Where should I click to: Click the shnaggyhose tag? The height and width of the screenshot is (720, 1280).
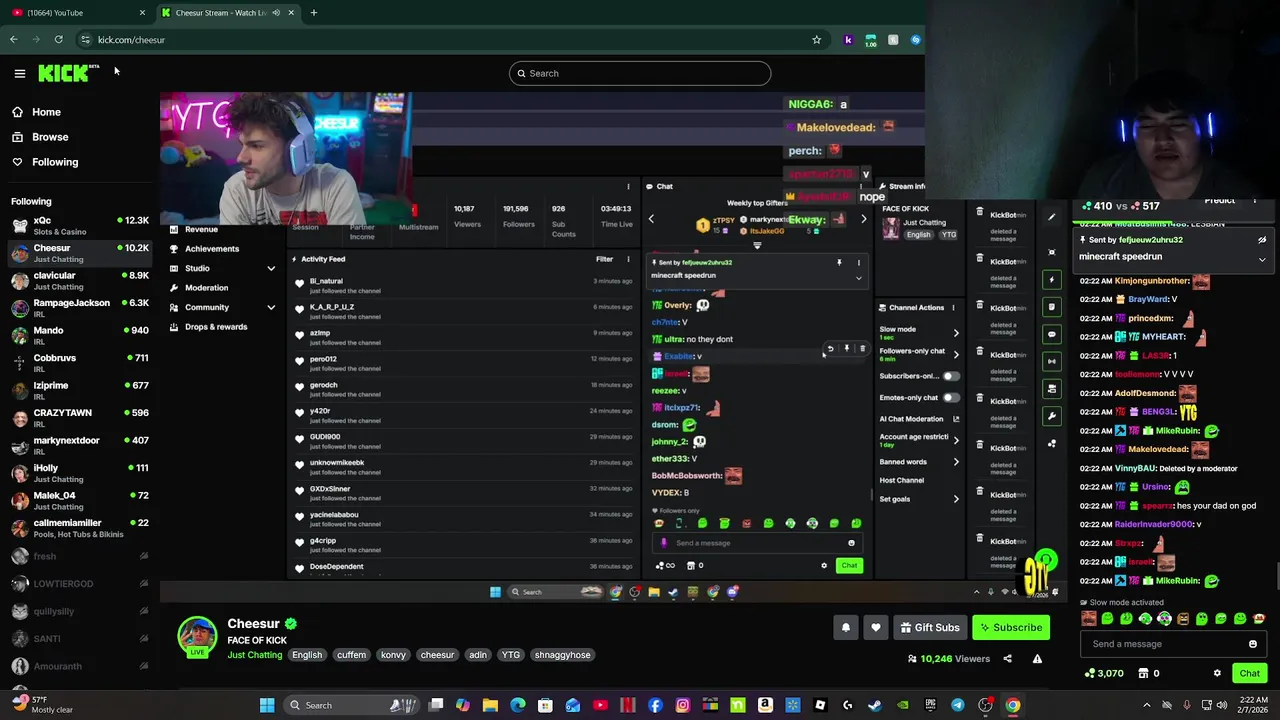coord(562,655)
